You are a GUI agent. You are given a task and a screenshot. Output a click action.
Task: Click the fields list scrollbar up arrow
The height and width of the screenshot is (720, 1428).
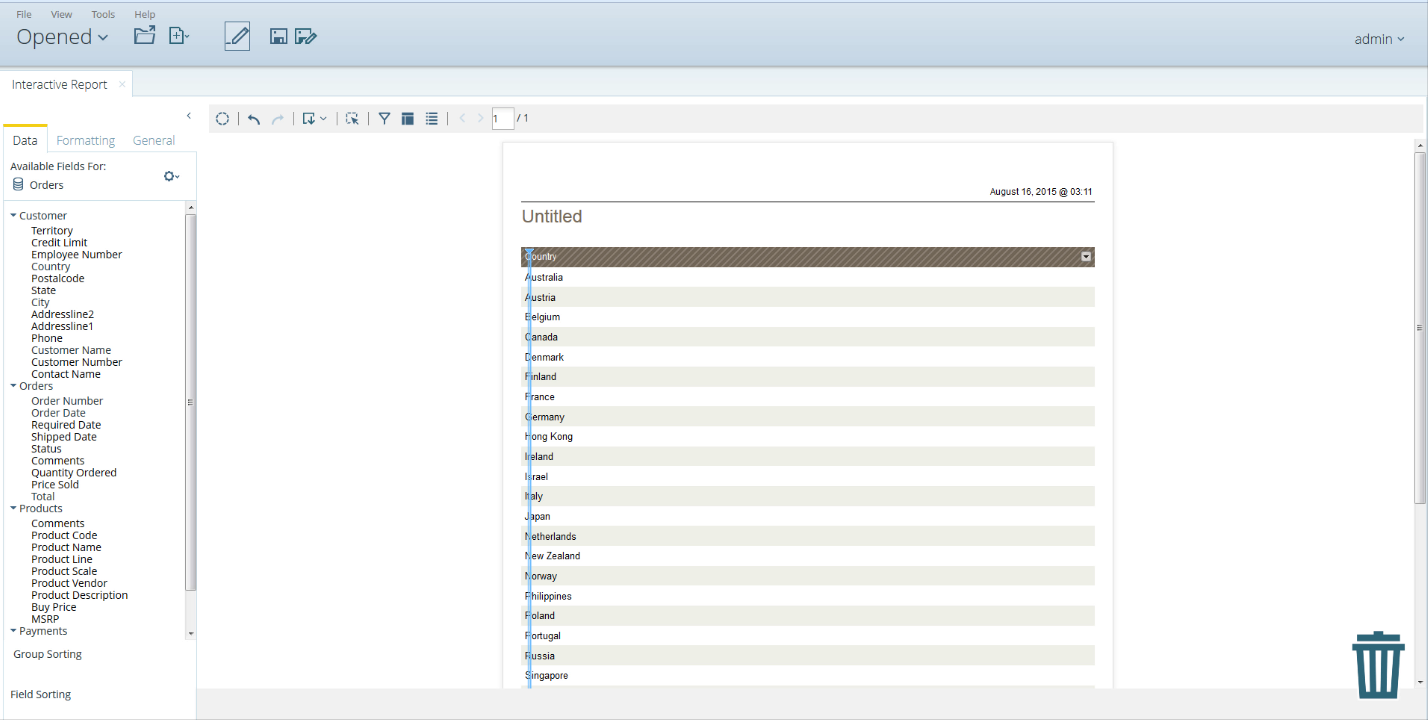190,207
